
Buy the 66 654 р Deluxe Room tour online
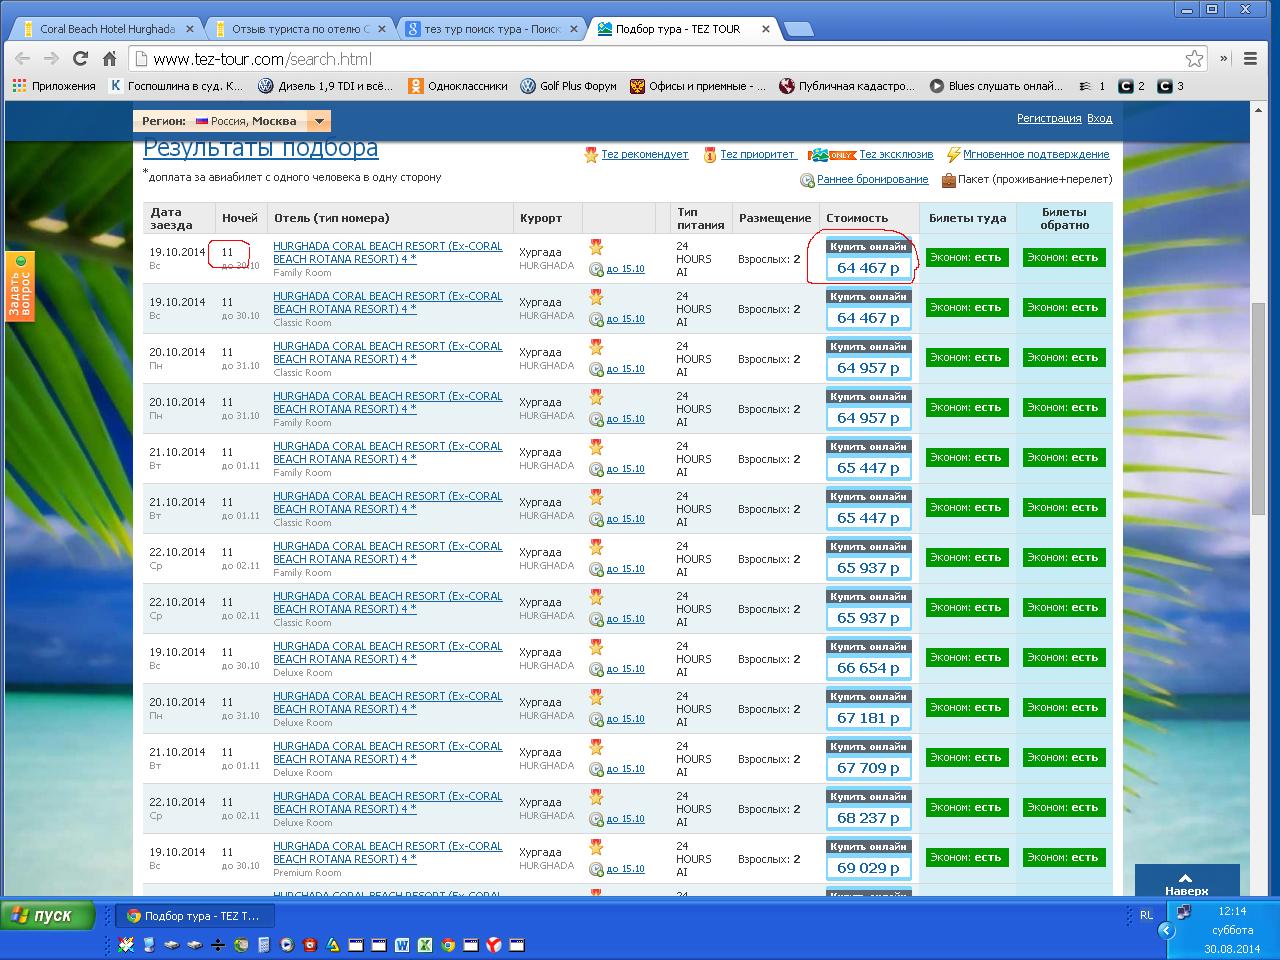pyautogui.click(x=868, y=647)
